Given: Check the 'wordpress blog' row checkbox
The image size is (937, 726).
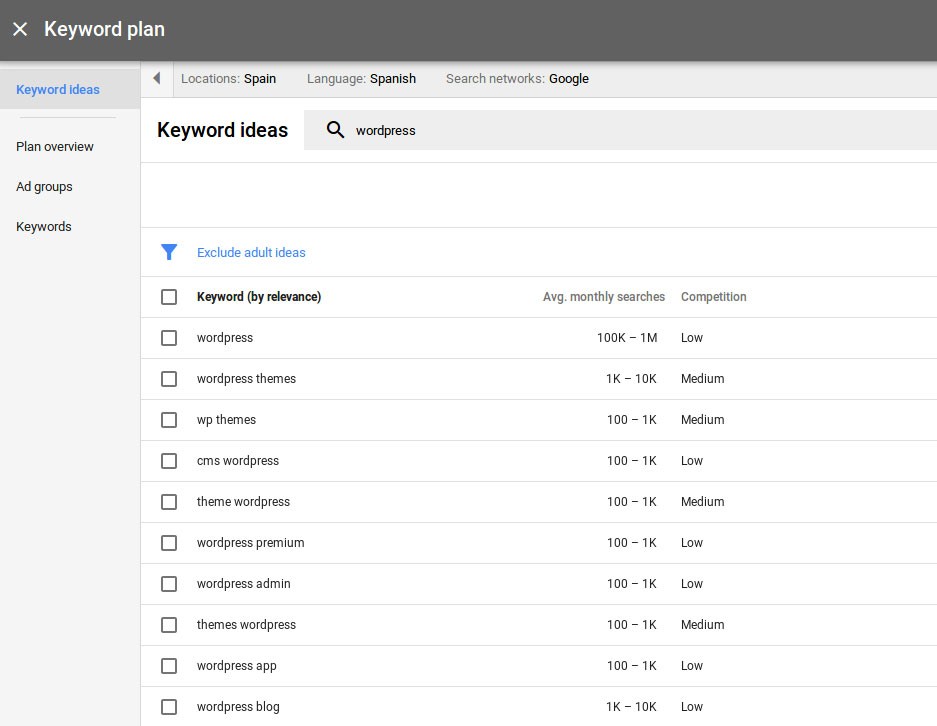Looking at the screenshot, I should click(169, 707).
